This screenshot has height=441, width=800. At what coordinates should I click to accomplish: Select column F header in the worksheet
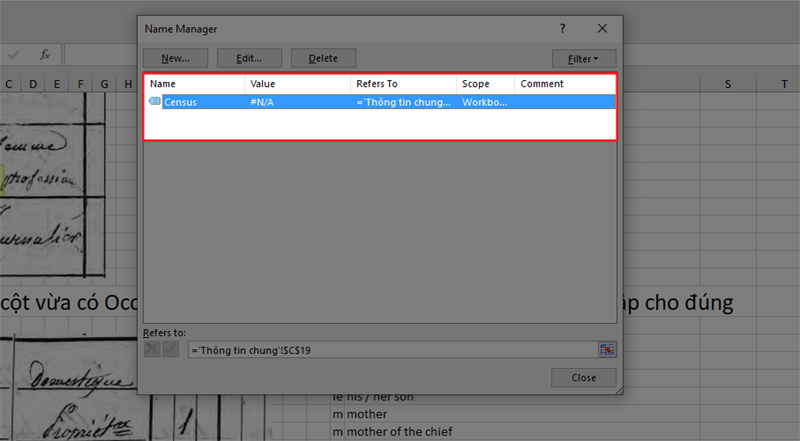pos(81,84)
